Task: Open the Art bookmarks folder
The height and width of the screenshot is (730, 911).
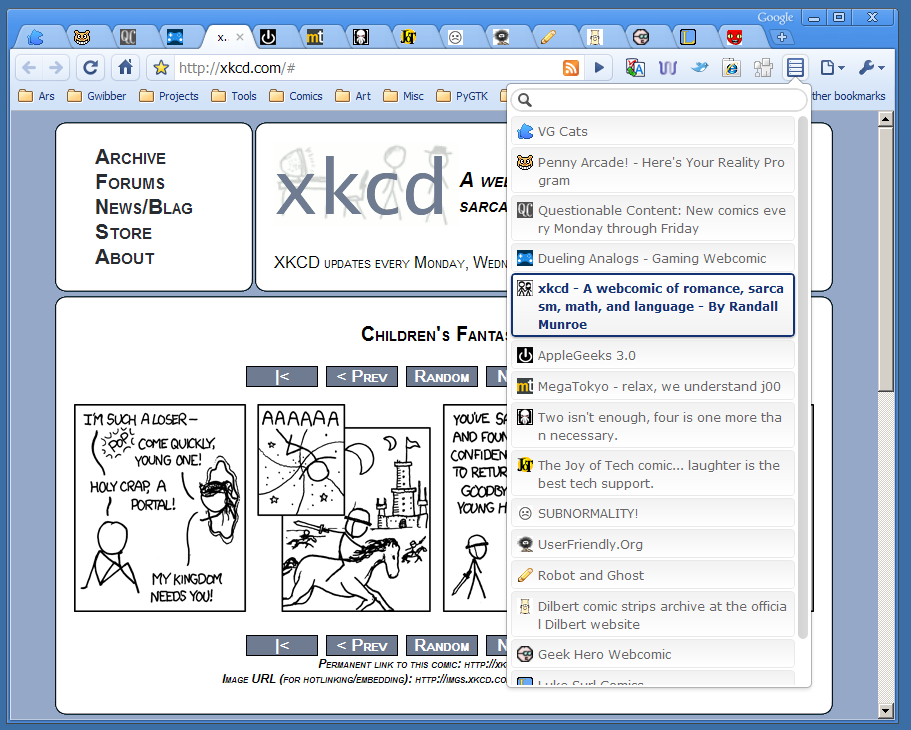Action: pyautogui.click(x=353, y=96)
